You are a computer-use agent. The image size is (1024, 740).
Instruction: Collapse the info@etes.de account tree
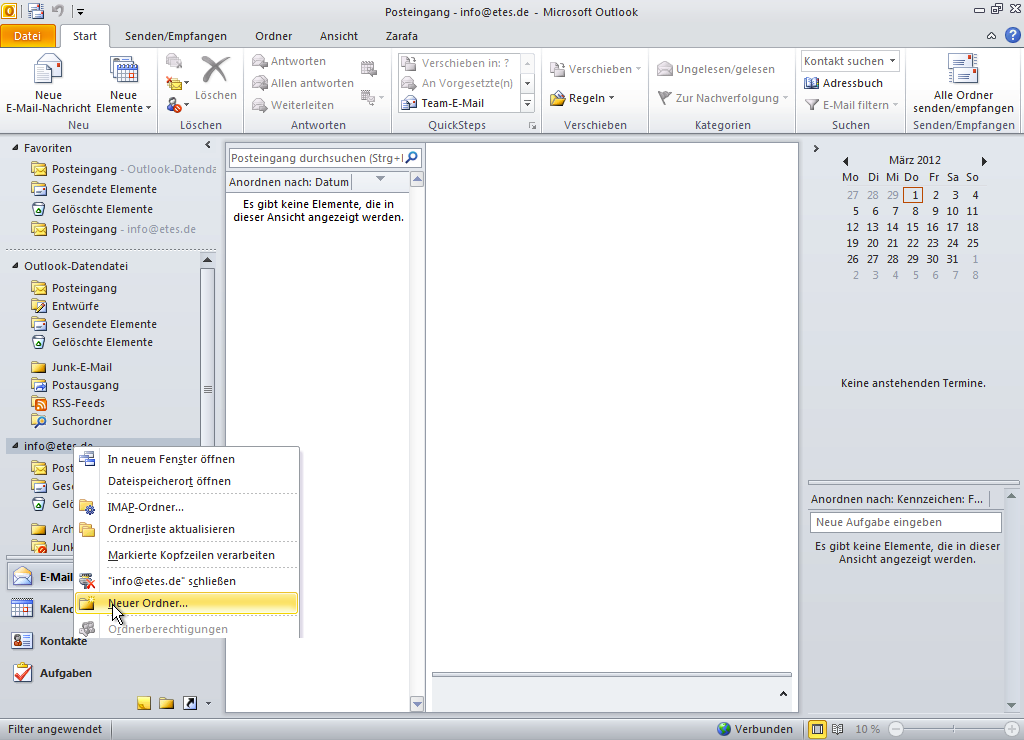click(15, 445)
